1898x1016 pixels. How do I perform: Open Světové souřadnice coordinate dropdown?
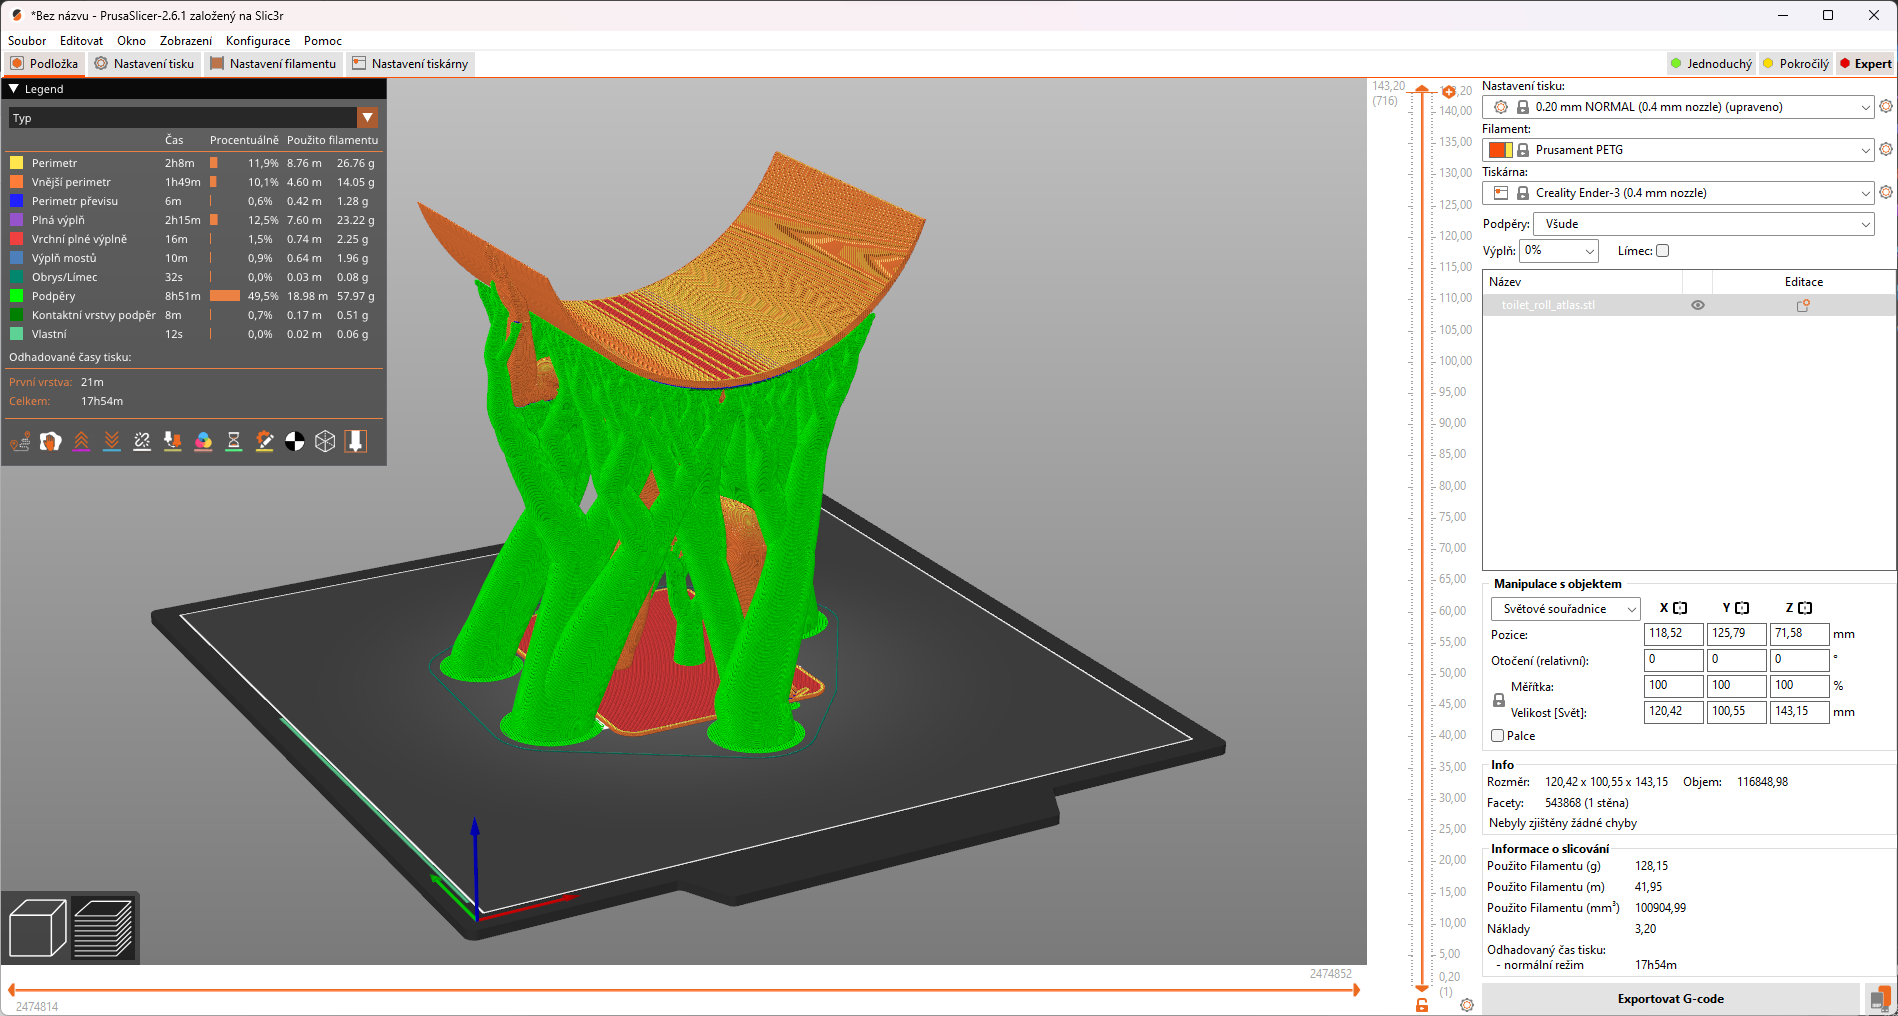[x=1565, y=609]
